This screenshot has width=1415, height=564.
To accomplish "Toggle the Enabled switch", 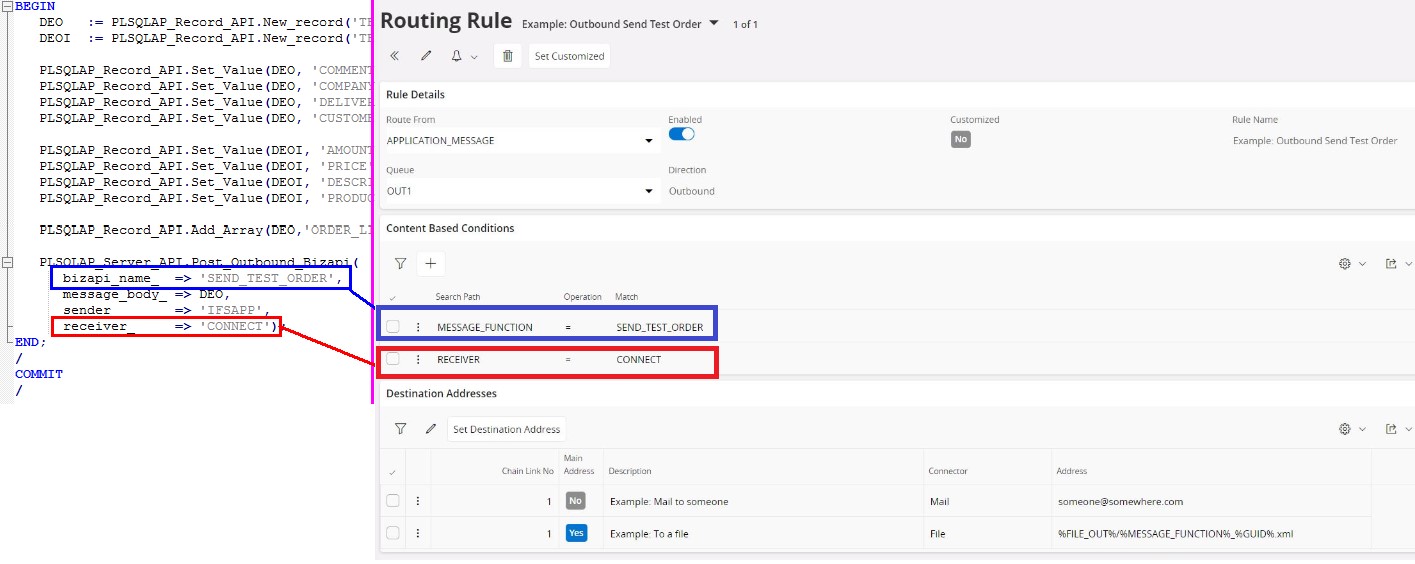I will [x=681, y=134].
